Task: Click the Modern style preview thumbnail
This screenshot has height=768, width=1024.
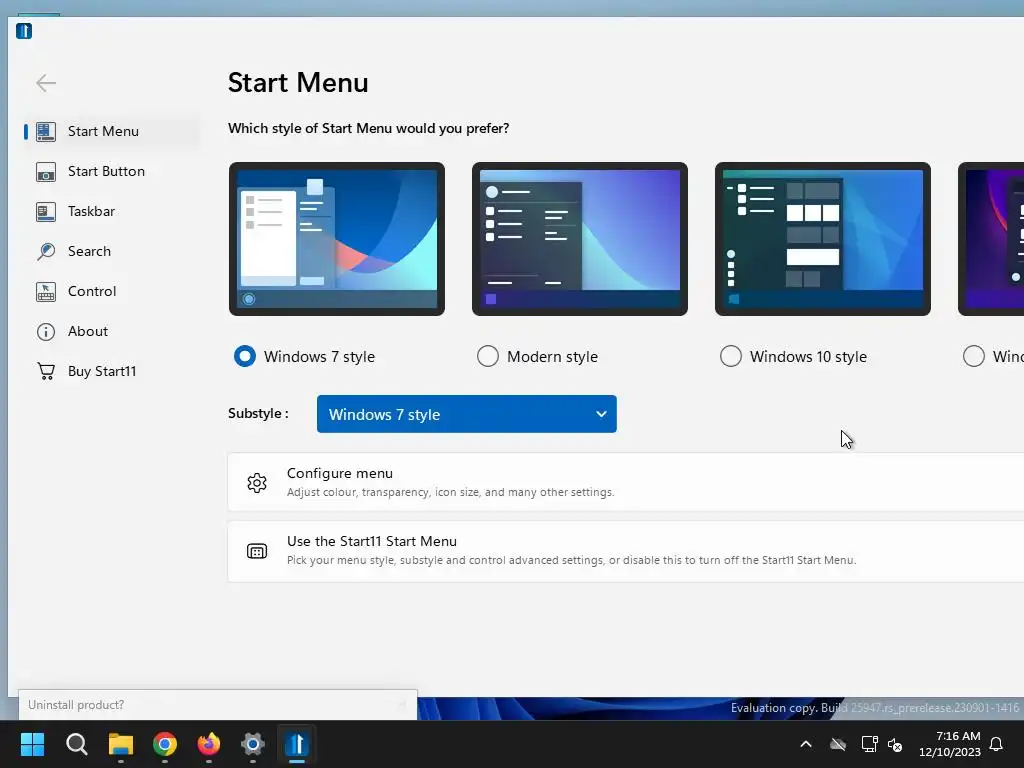Action: pos(580,239)
